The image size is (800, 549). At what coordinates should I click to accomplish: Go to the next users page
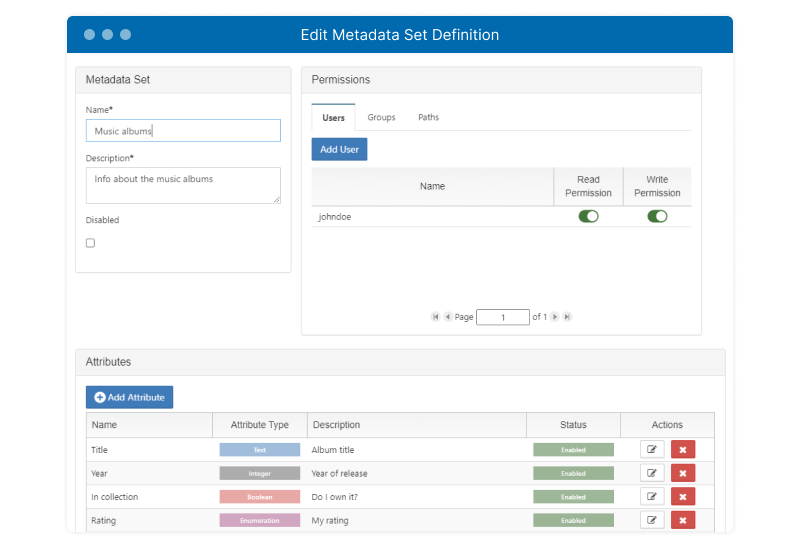coord(555,317)
